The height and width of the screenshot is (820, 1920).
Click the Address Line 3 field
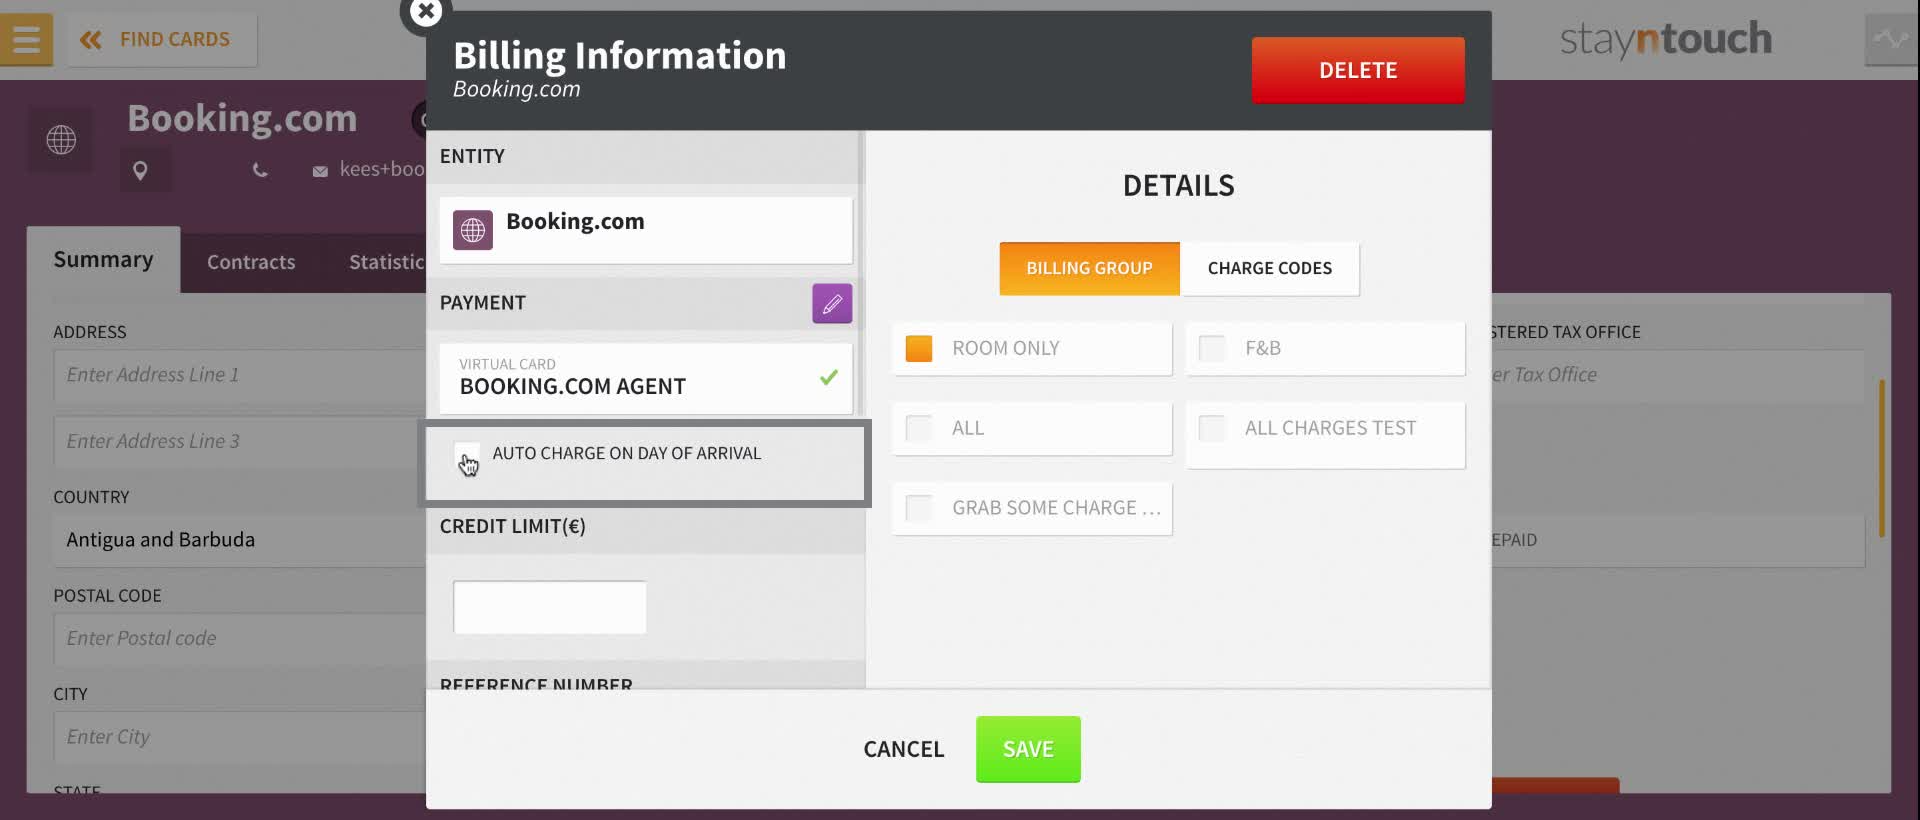coord(240,441)
